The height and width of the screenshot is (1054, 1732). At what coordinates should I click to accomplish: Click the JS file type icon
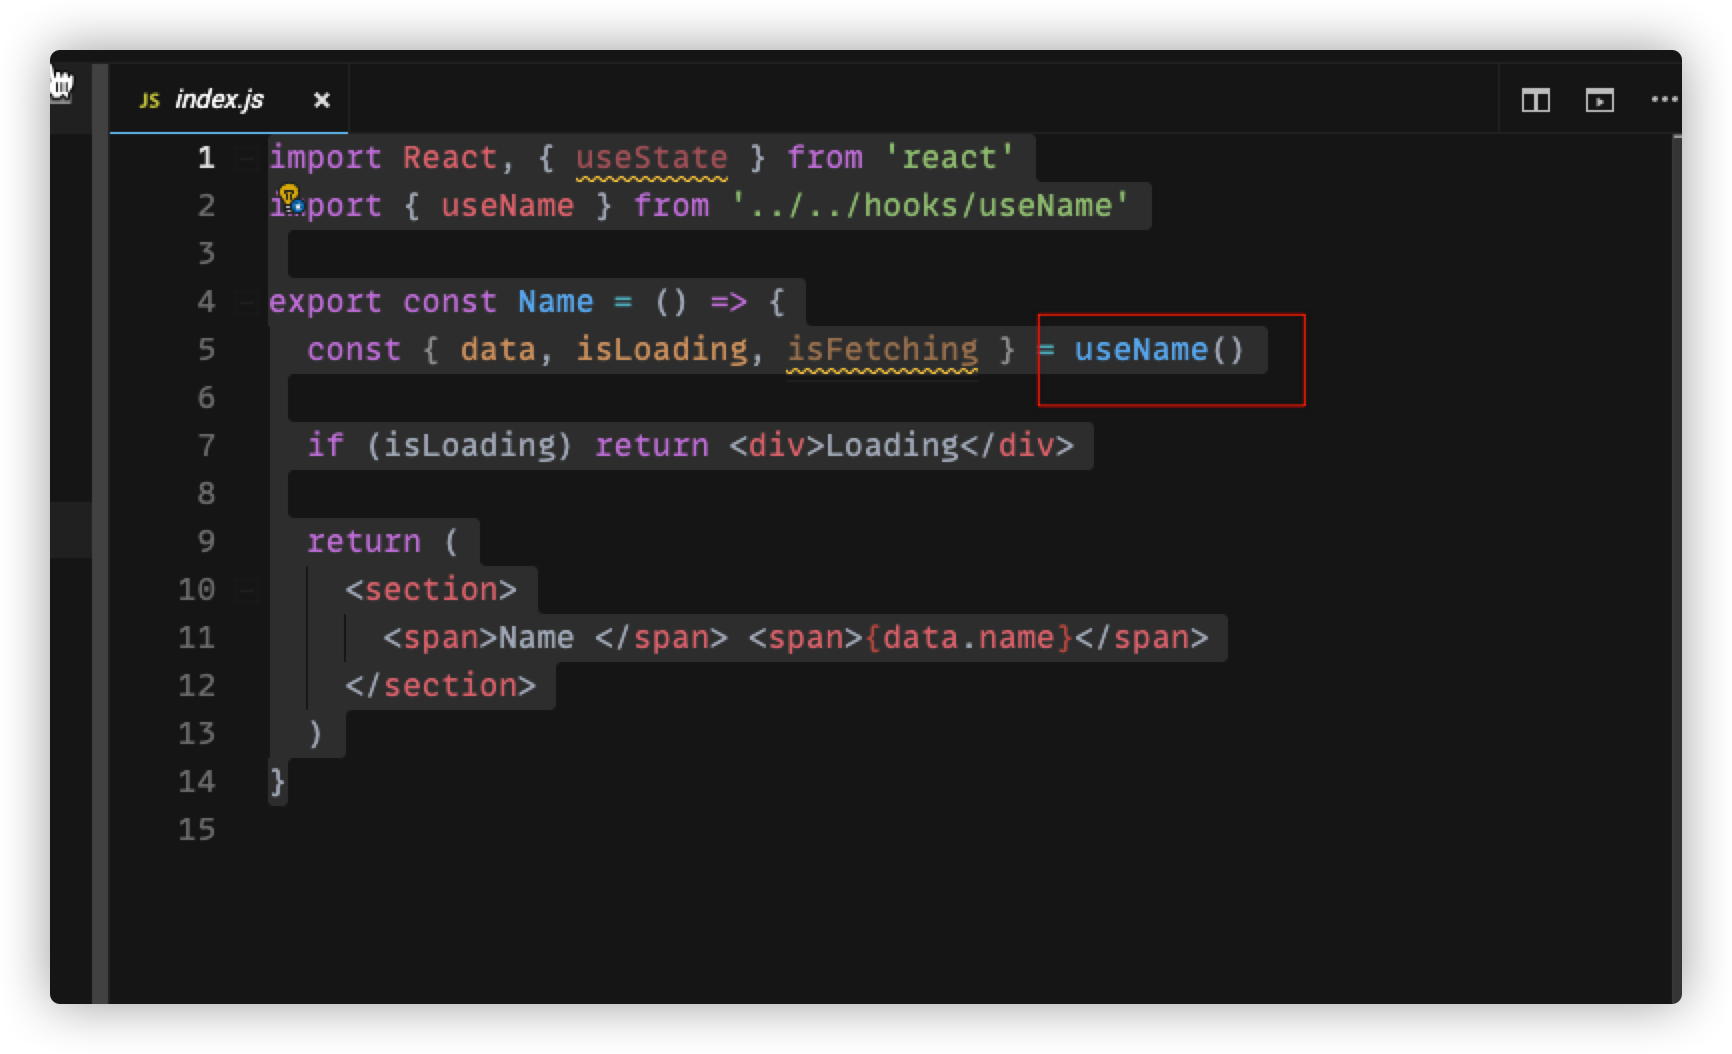tap(149, 100)
